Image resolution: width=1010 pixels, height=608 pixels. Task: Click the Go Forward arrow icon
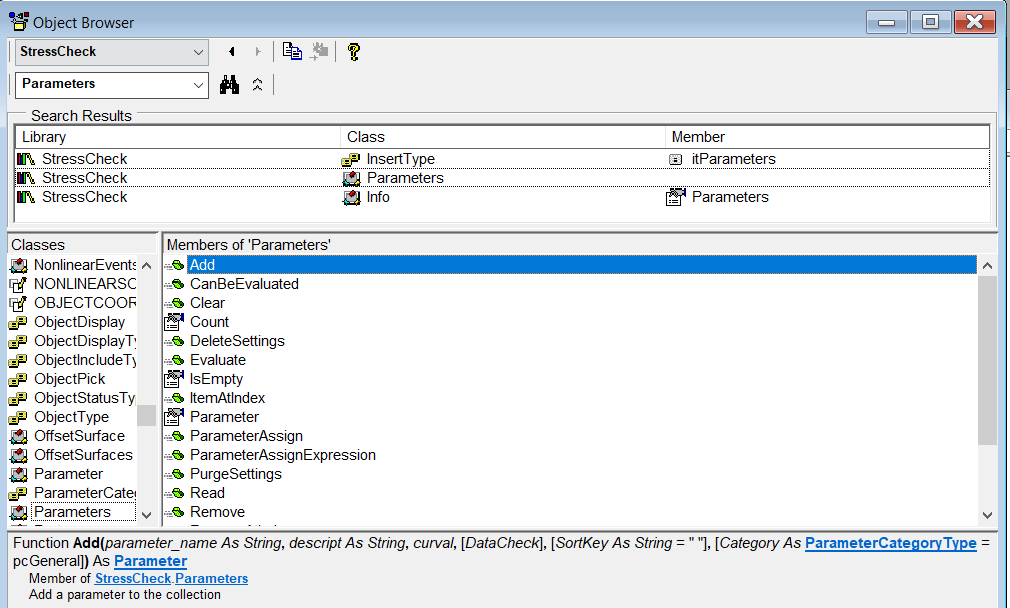pyautogui.click(x=258, y=52)
